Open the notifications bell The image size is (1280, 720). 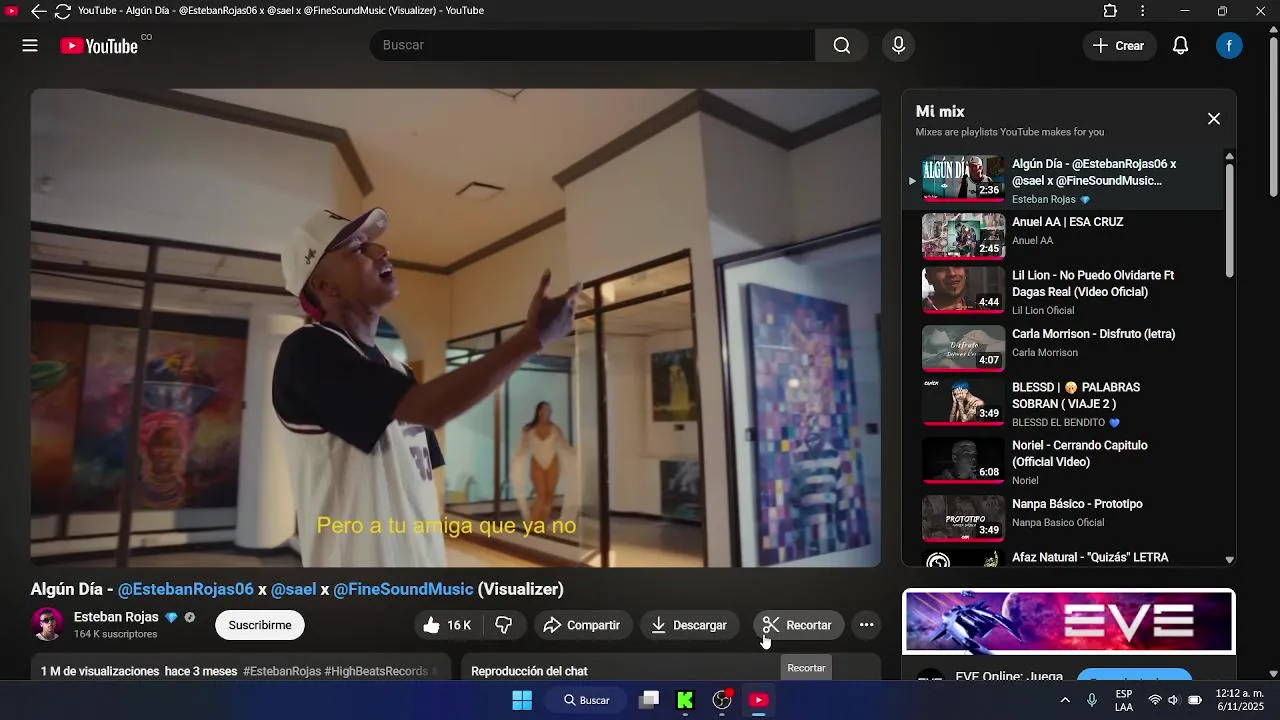pos(1181,45)
